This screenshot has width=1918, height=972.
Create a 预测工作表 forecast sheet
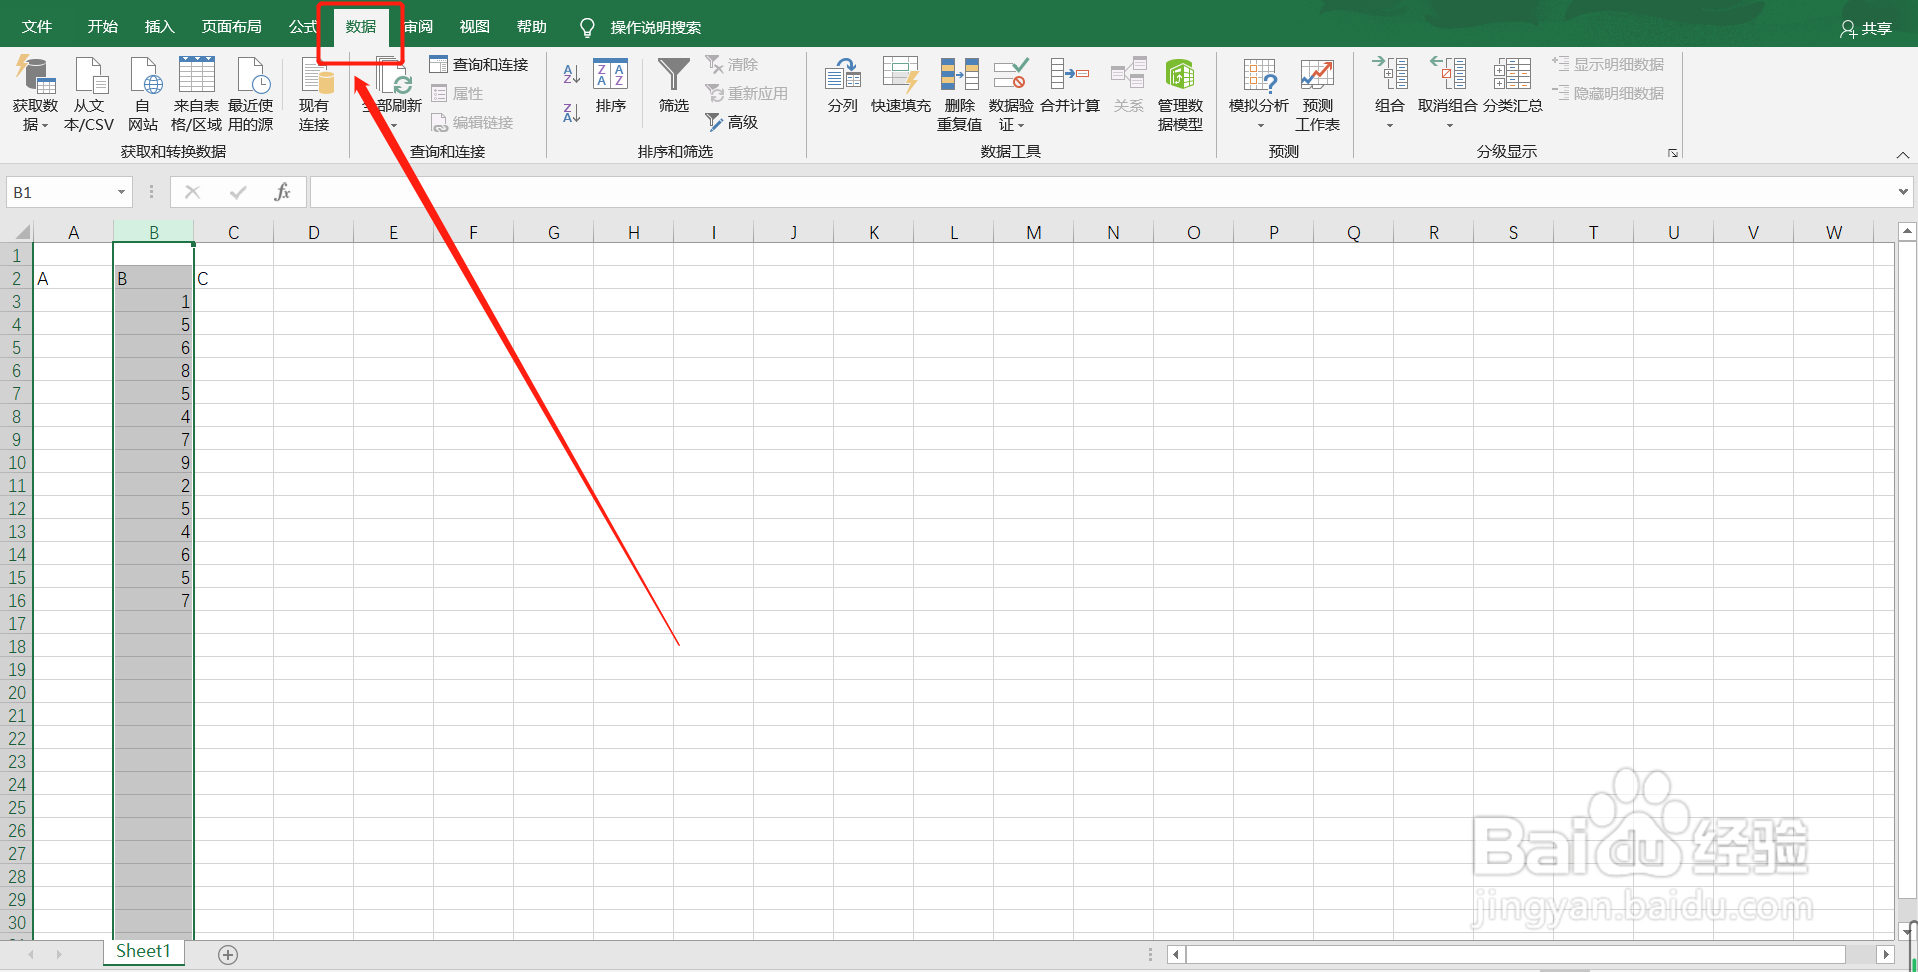[1317, 94]
